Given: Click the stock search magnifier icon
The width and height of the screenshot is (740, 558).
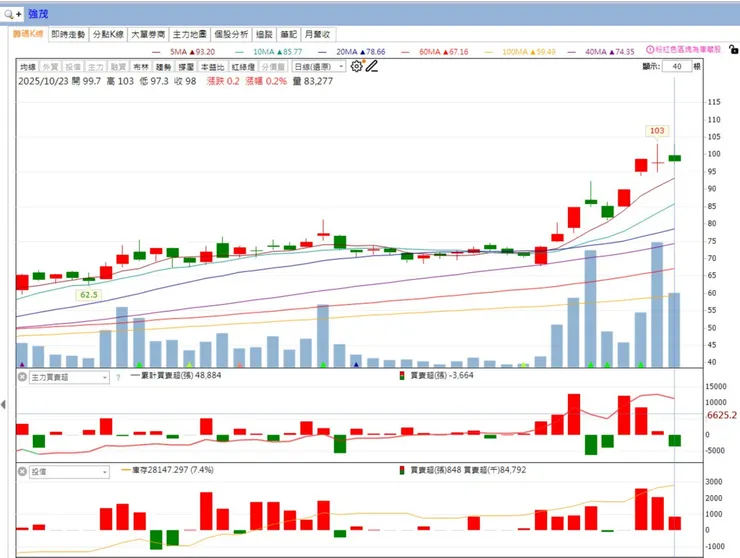Looking at the screenshot, I should pyautogui.click(x=9, y=14).
